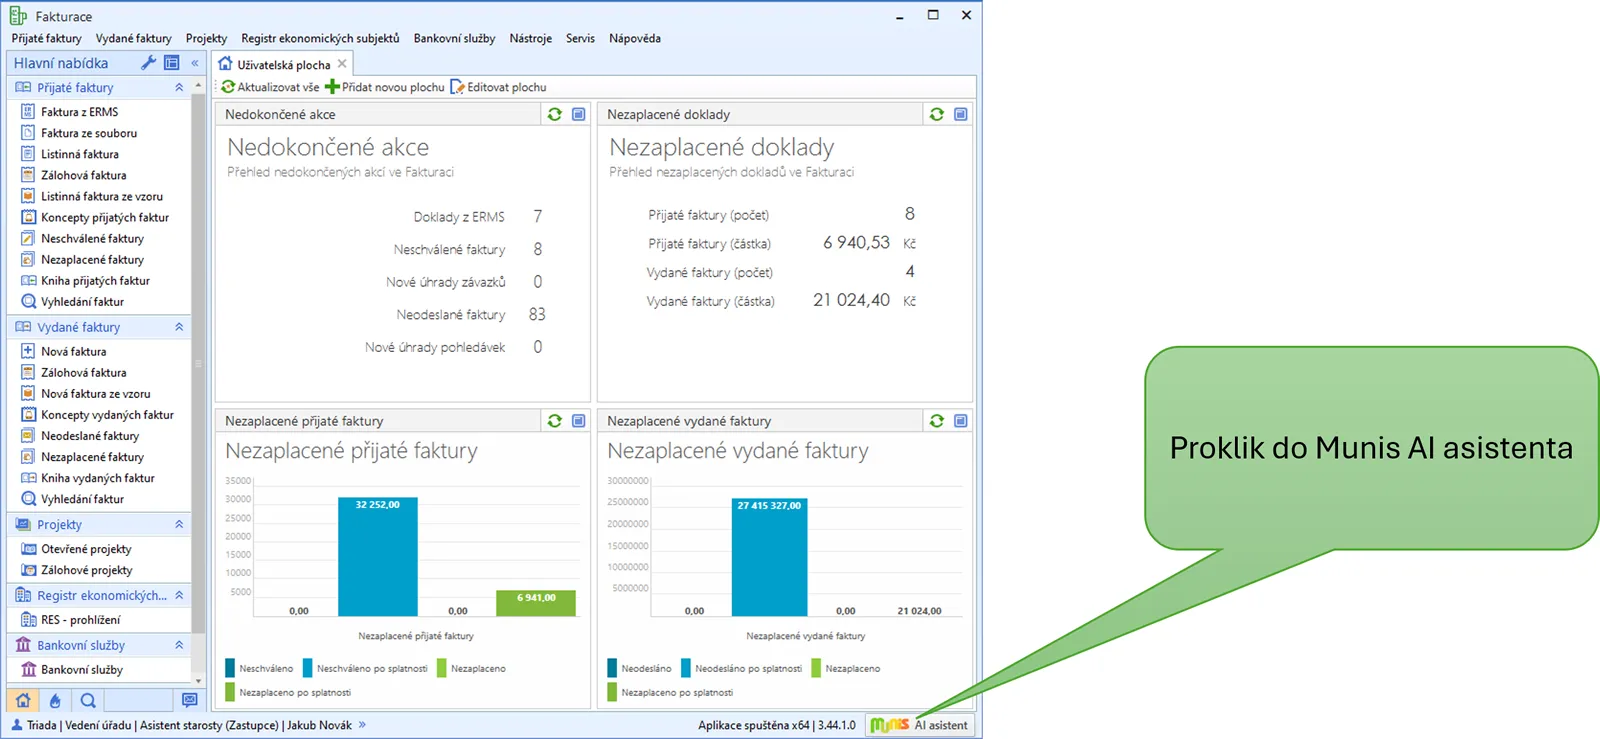The height and width of the screenshot is (739, 1600).
Task: Close the Uživatelská plocha tab
Action: point(342,64)
